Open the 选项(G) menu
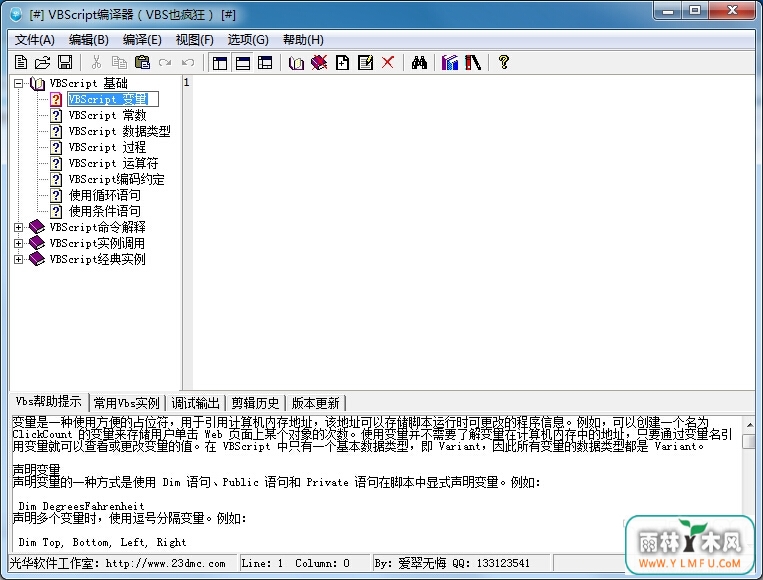 pyautogui.click(x=248, y=40)
